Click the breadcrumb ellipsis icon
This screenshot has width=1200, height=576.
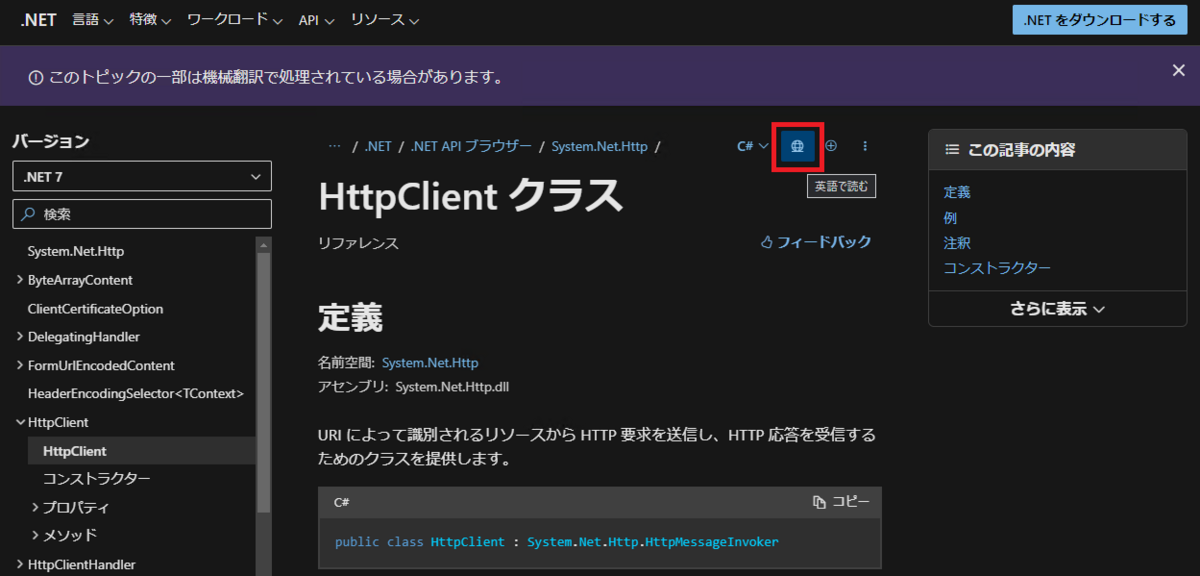[x=335, y=146]
